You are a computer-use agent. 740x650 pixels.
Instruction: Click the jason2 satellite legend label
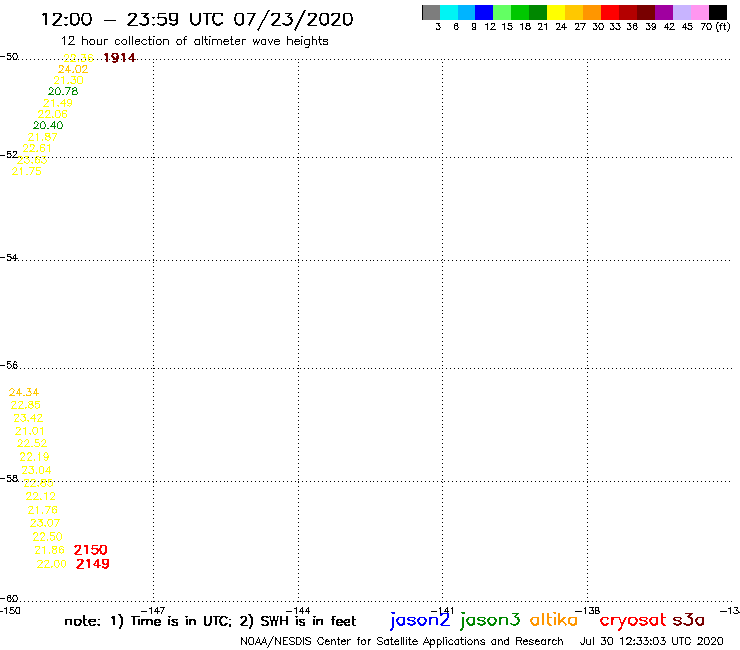tap(420, 620)
